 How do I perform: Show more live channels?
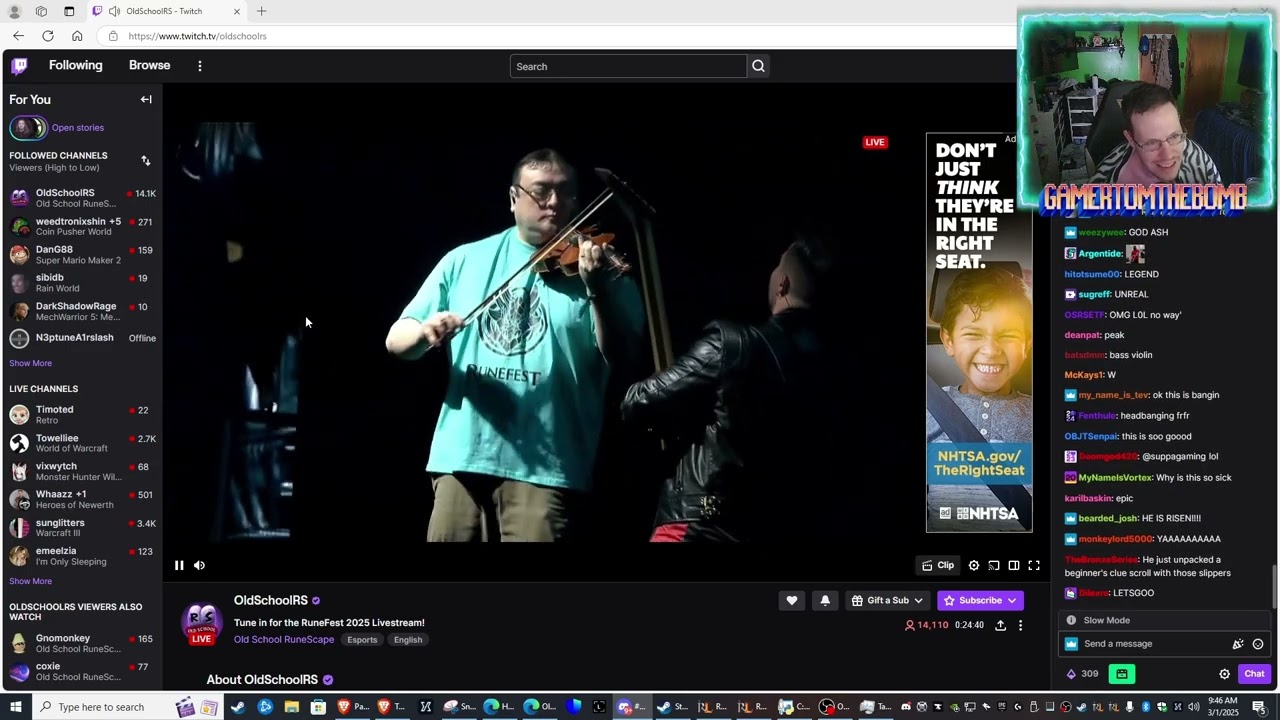pos(31,581)
